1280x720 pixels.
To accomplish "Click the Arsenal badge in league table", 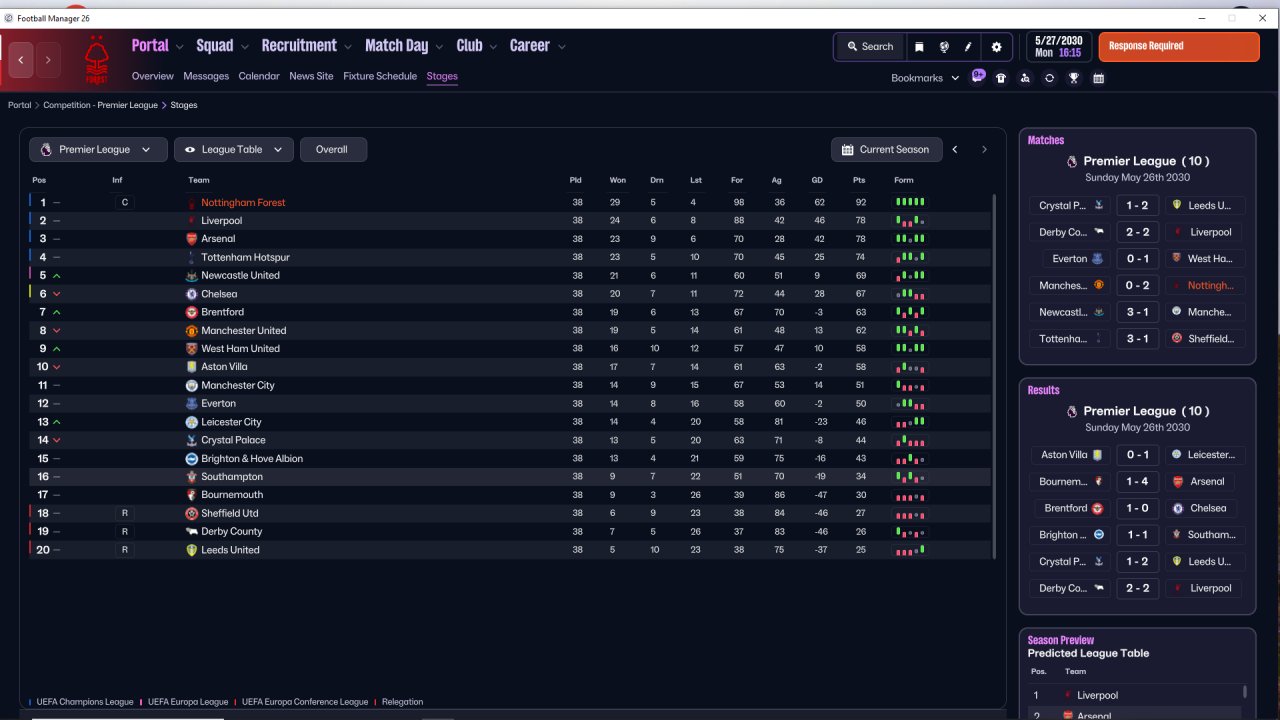I will (192, 239).
